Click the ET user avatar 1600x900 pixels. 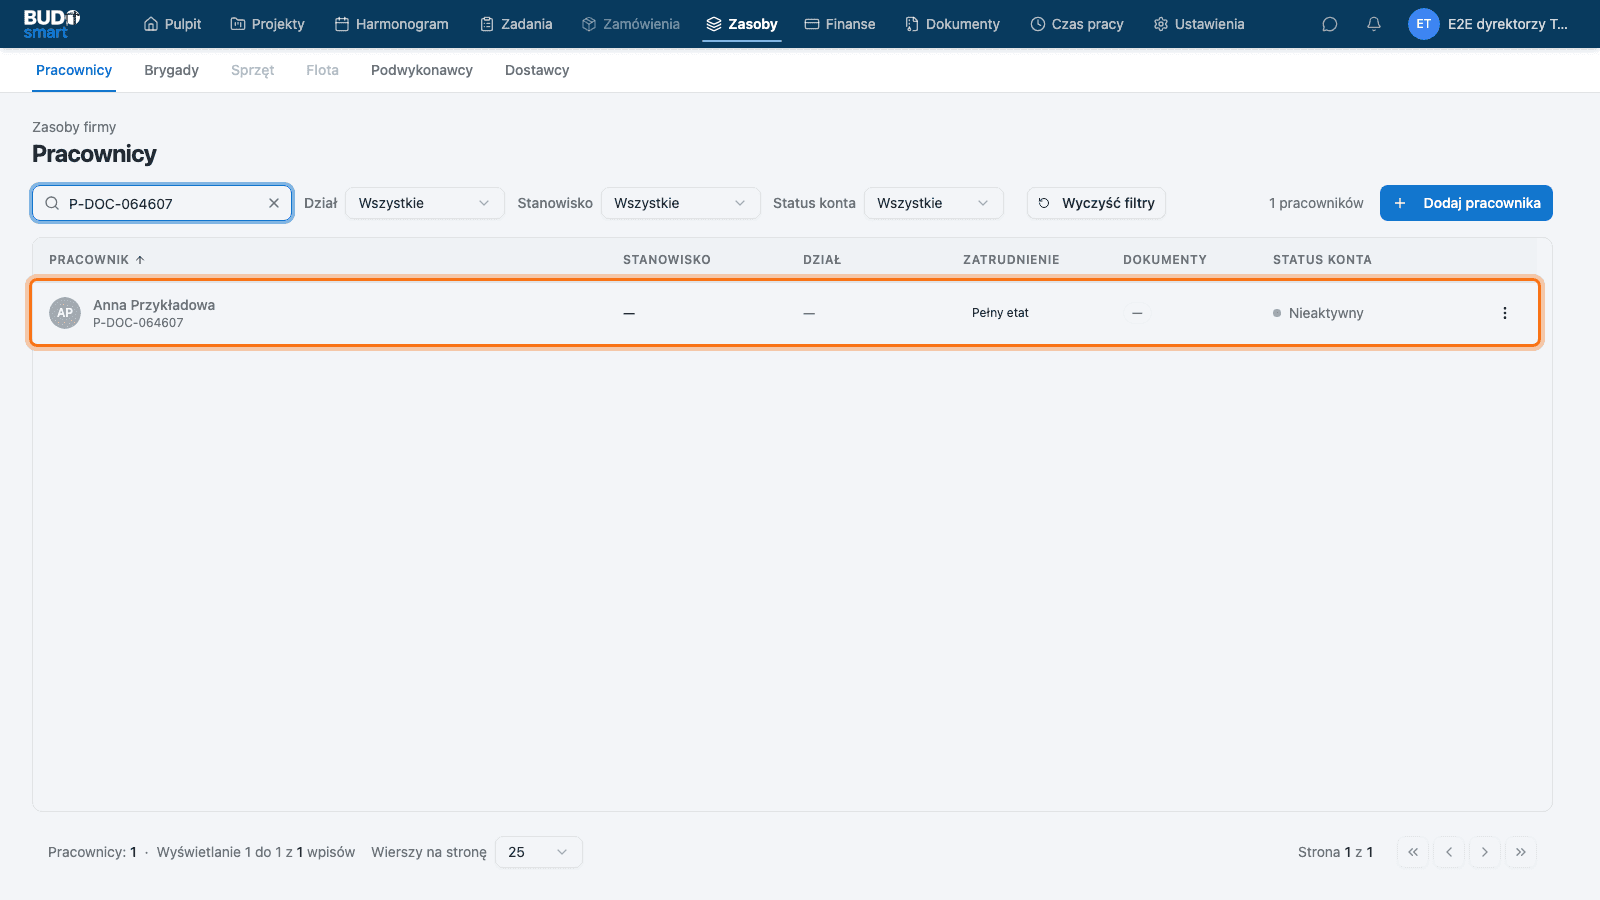point(1424,24)
